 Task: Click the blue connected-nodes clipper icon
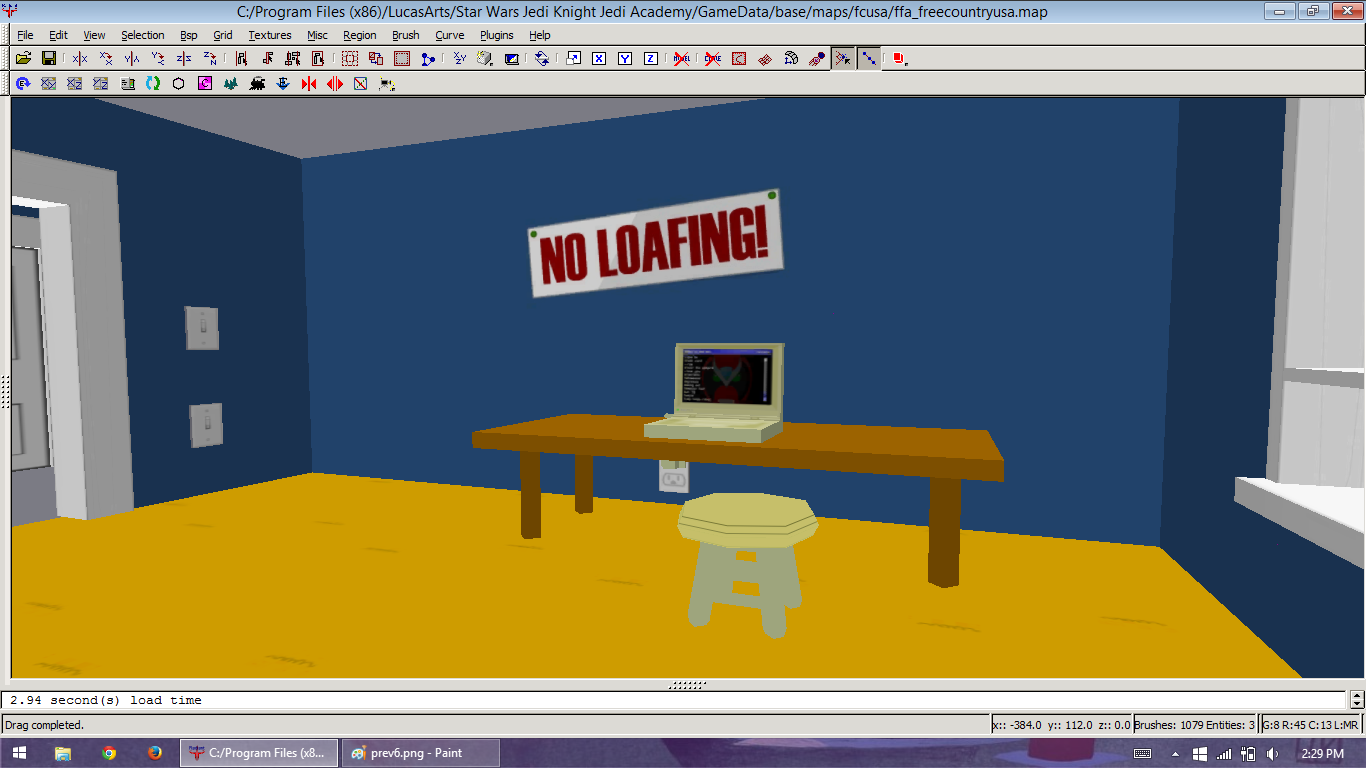[x=428, y=59]
